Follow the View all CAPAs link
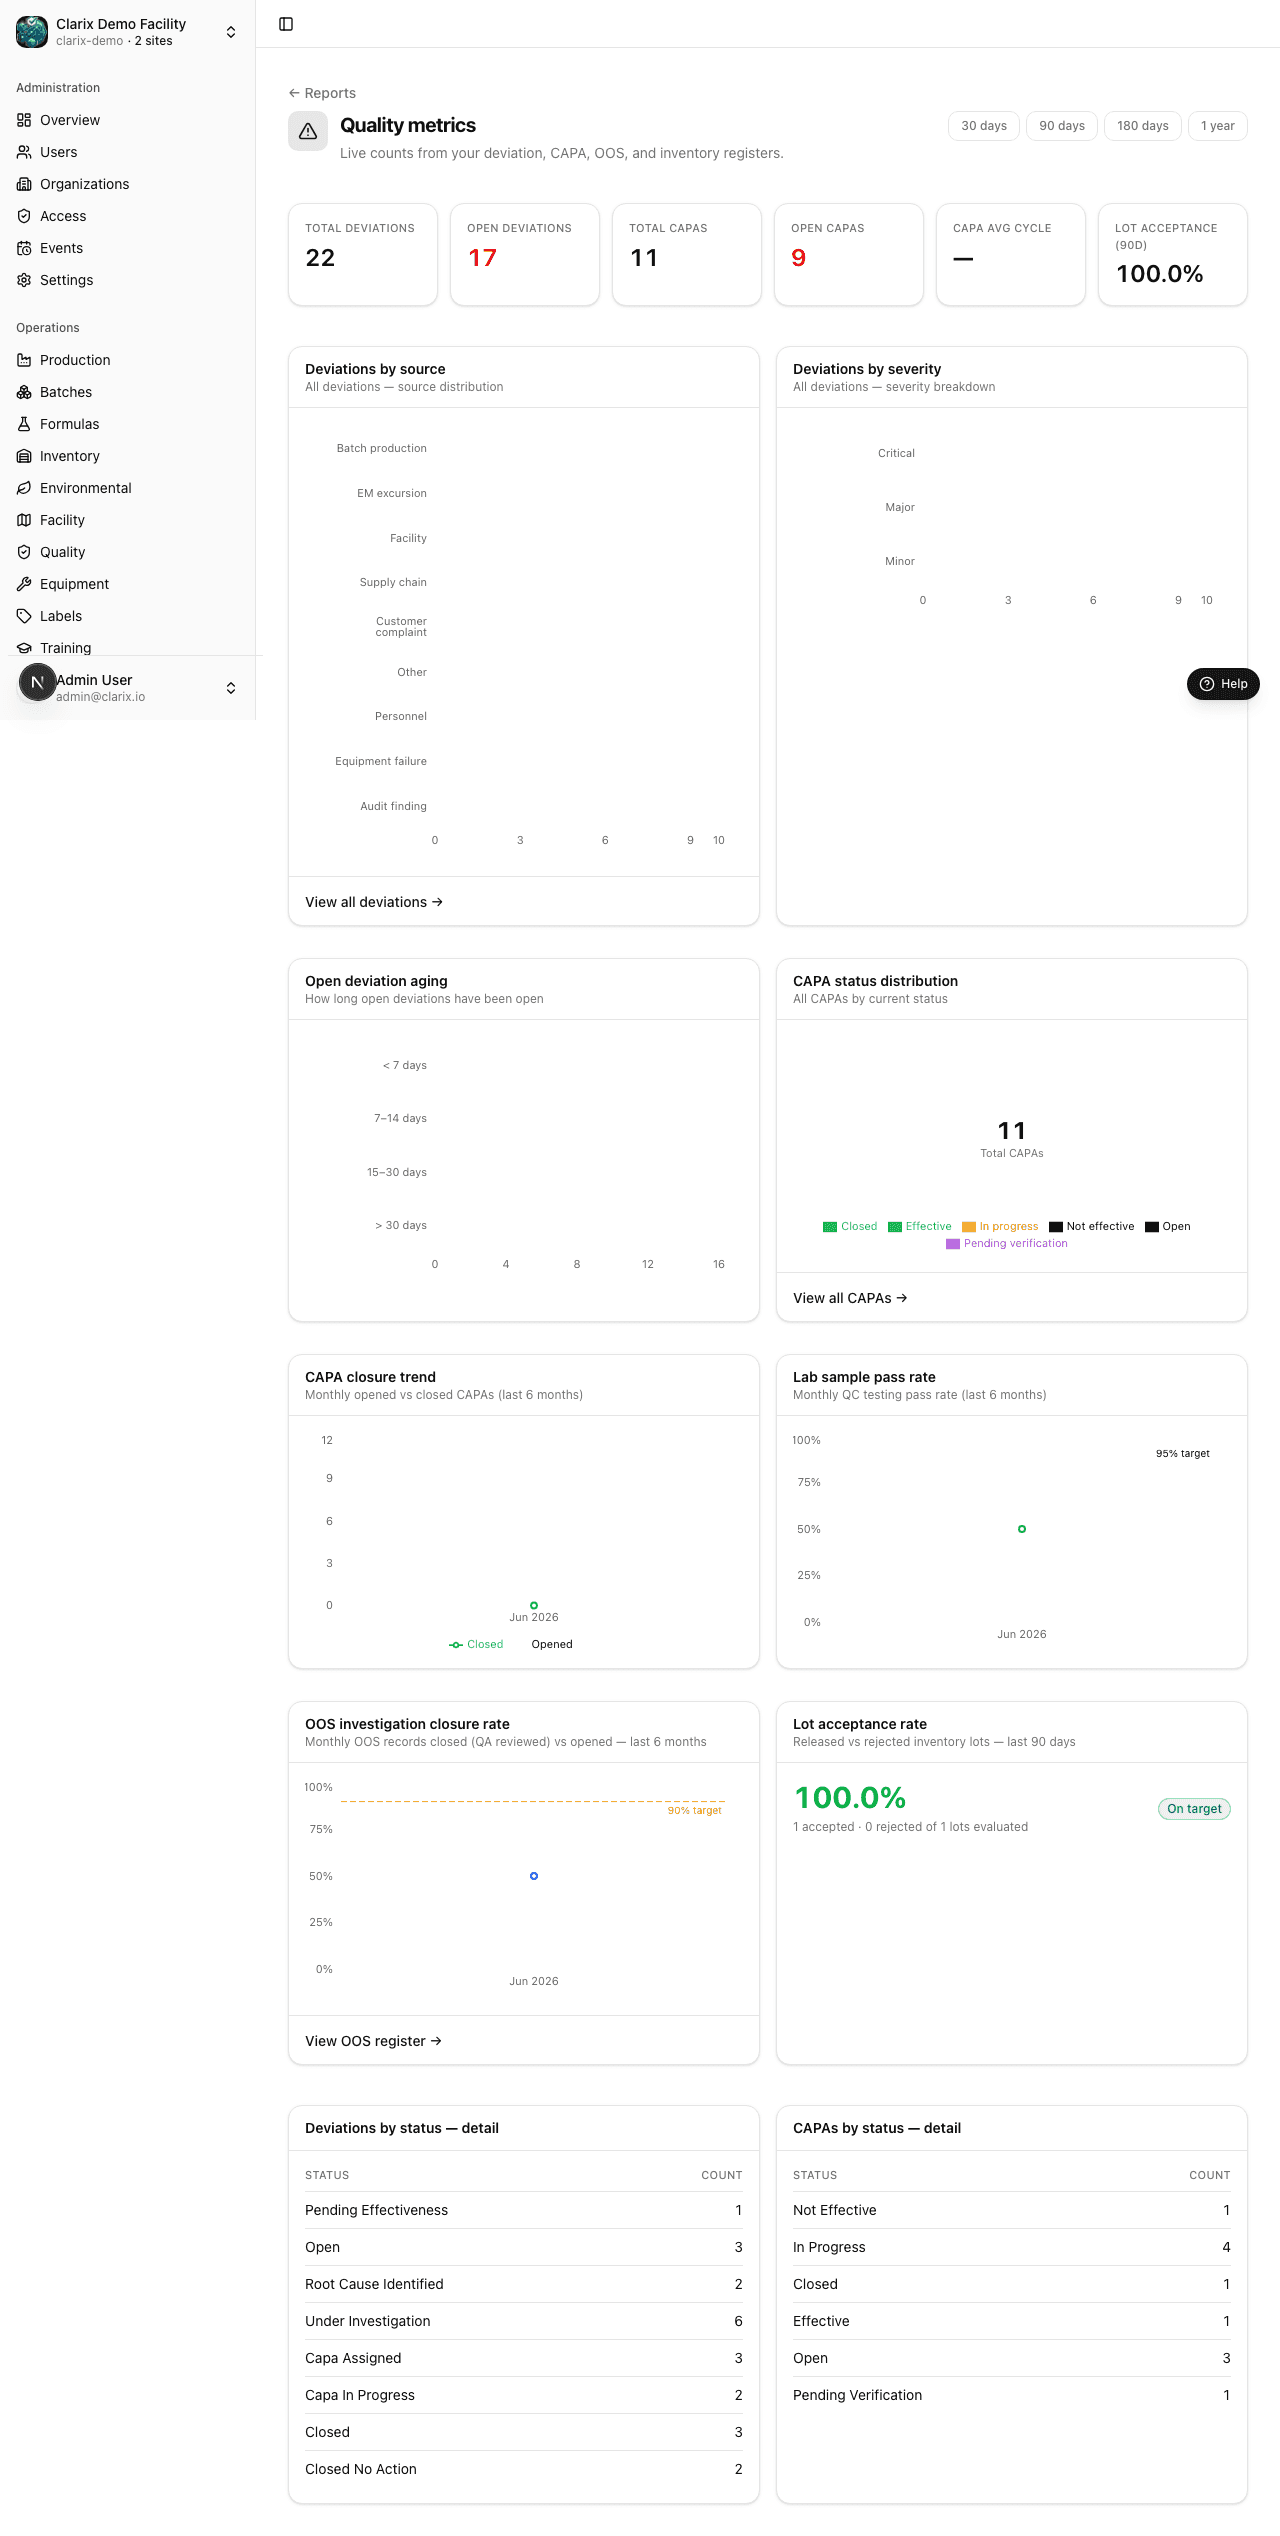The width and height of the screenshot is (1280, 2536). pos(850,1298)
